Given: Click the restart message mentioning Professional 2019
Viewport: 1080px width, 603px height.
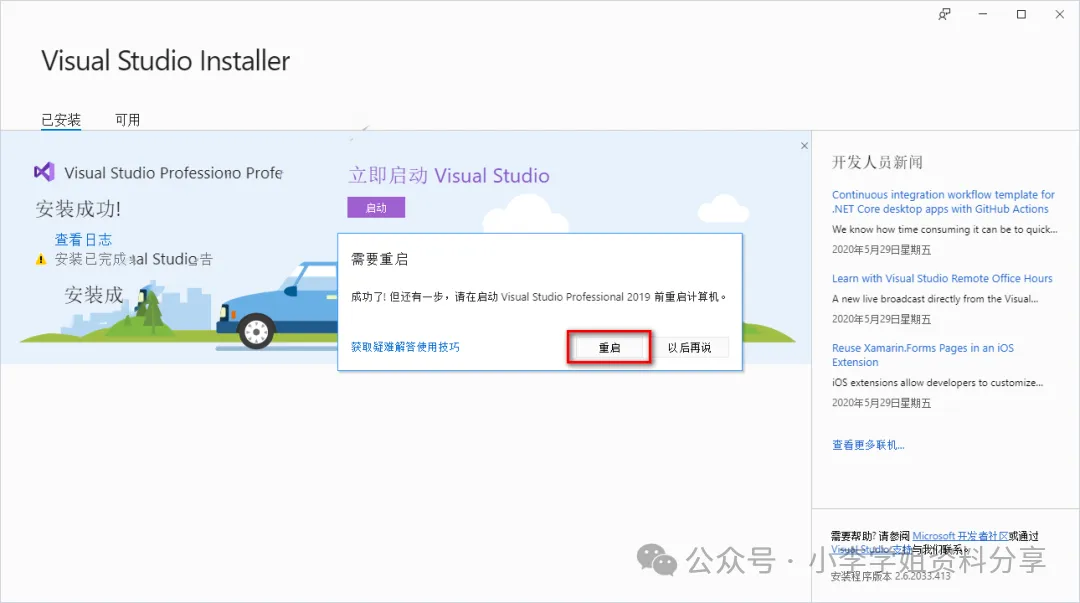Looking at the screenshot, I should (x=538, y=297).
